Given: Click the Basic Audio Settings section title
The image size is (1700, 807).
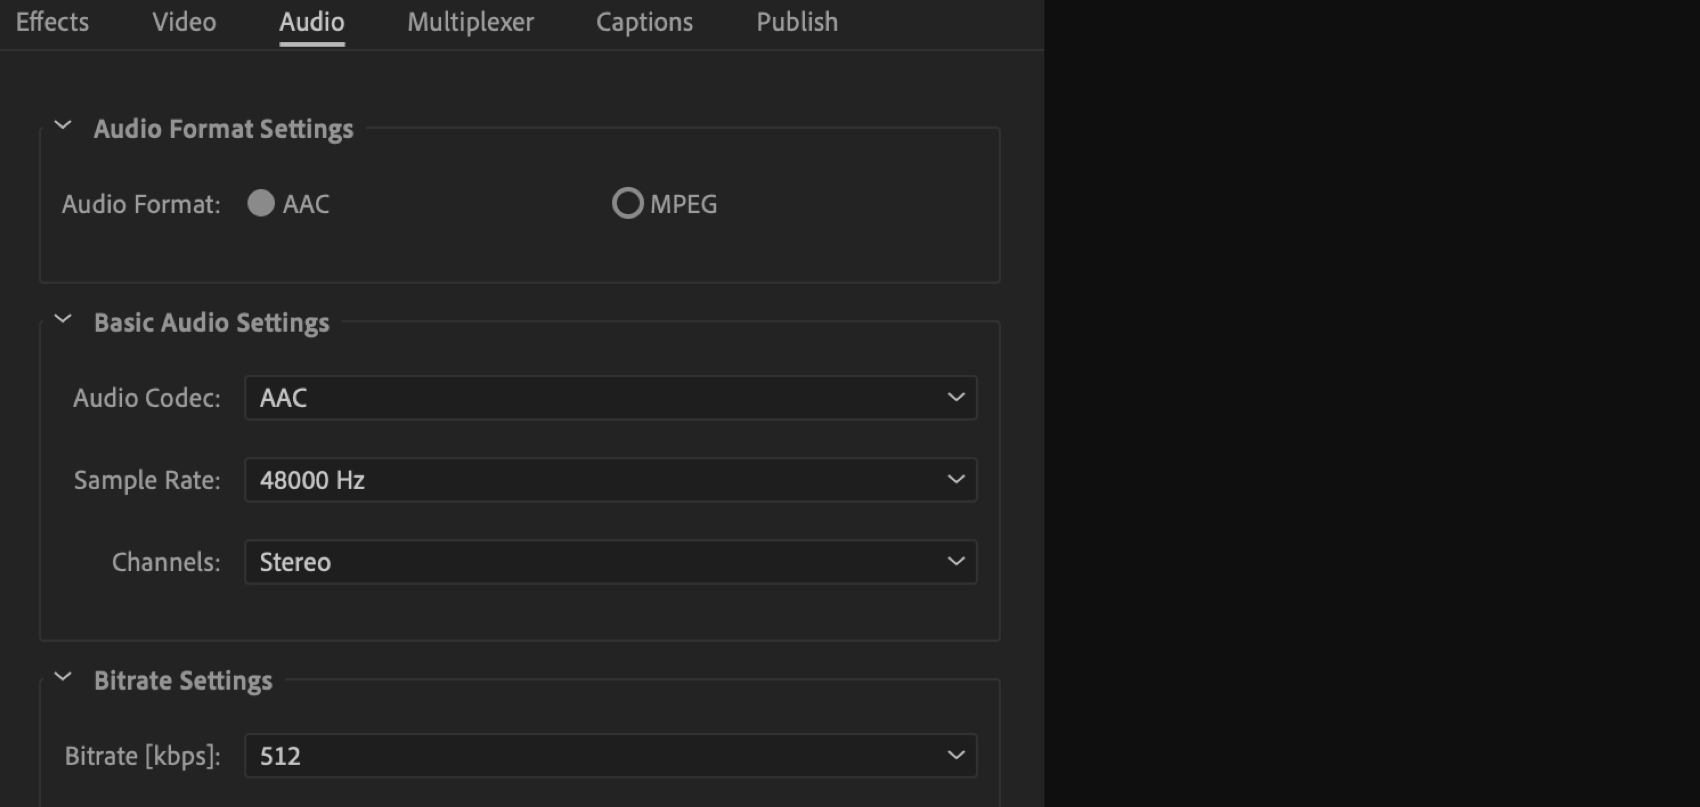Looking at the screenshot, I should click(211, 323).
